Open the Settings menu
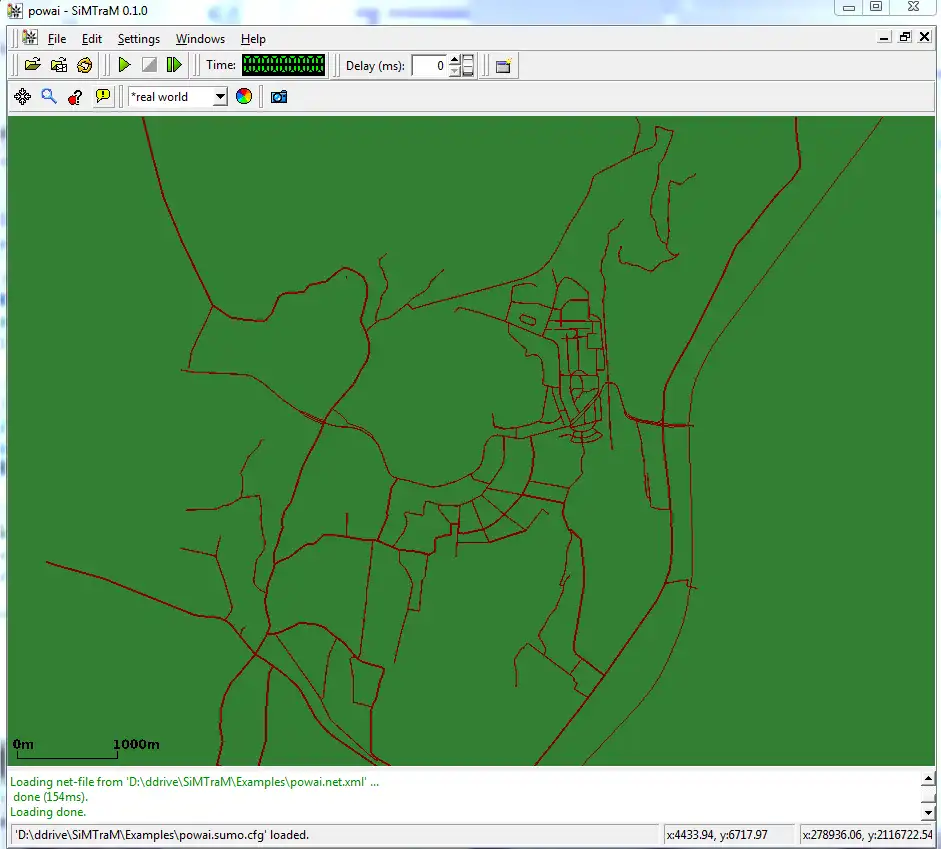The width and height of the screenshot is (941, 849). [138, 39]
